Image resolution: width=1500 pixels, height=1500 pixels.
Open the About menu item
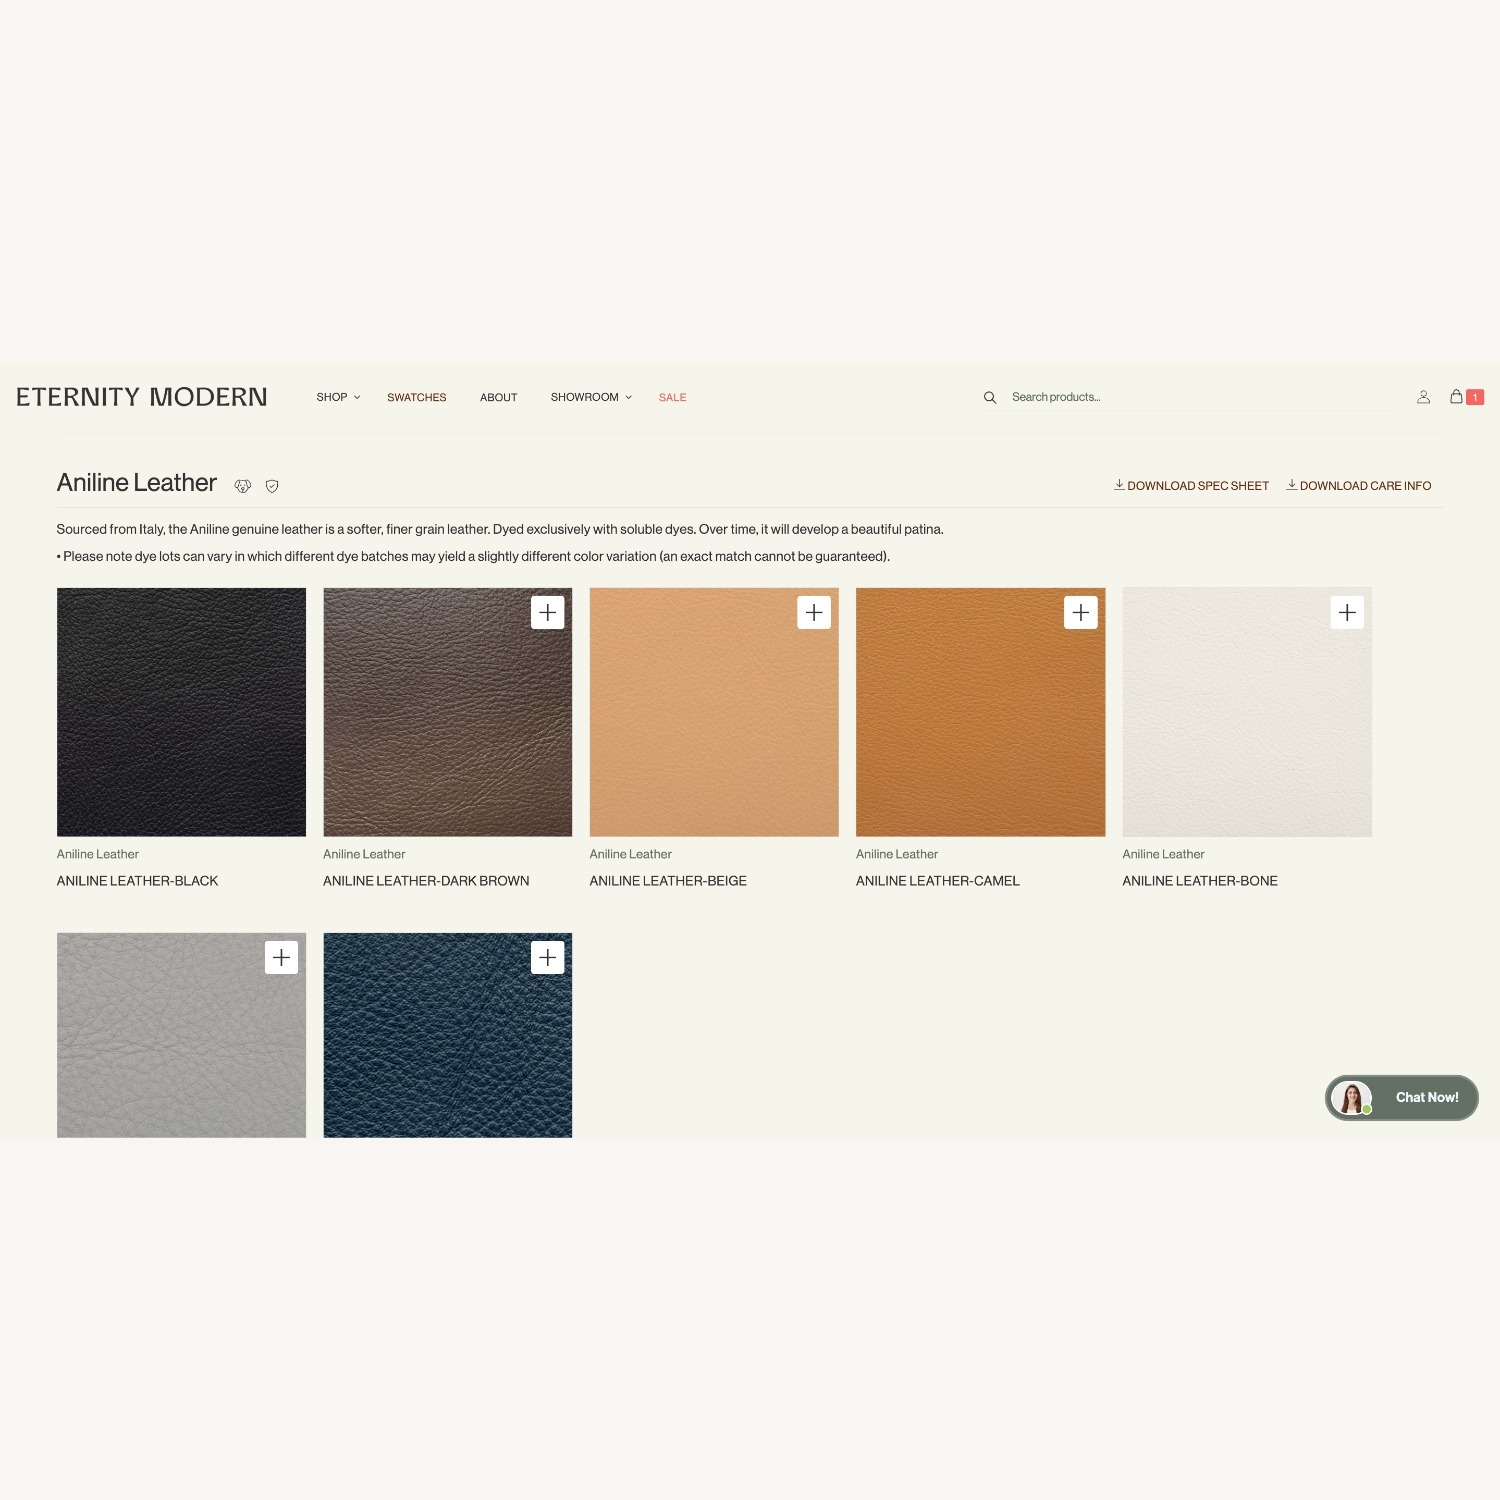[x=498, y=397]
